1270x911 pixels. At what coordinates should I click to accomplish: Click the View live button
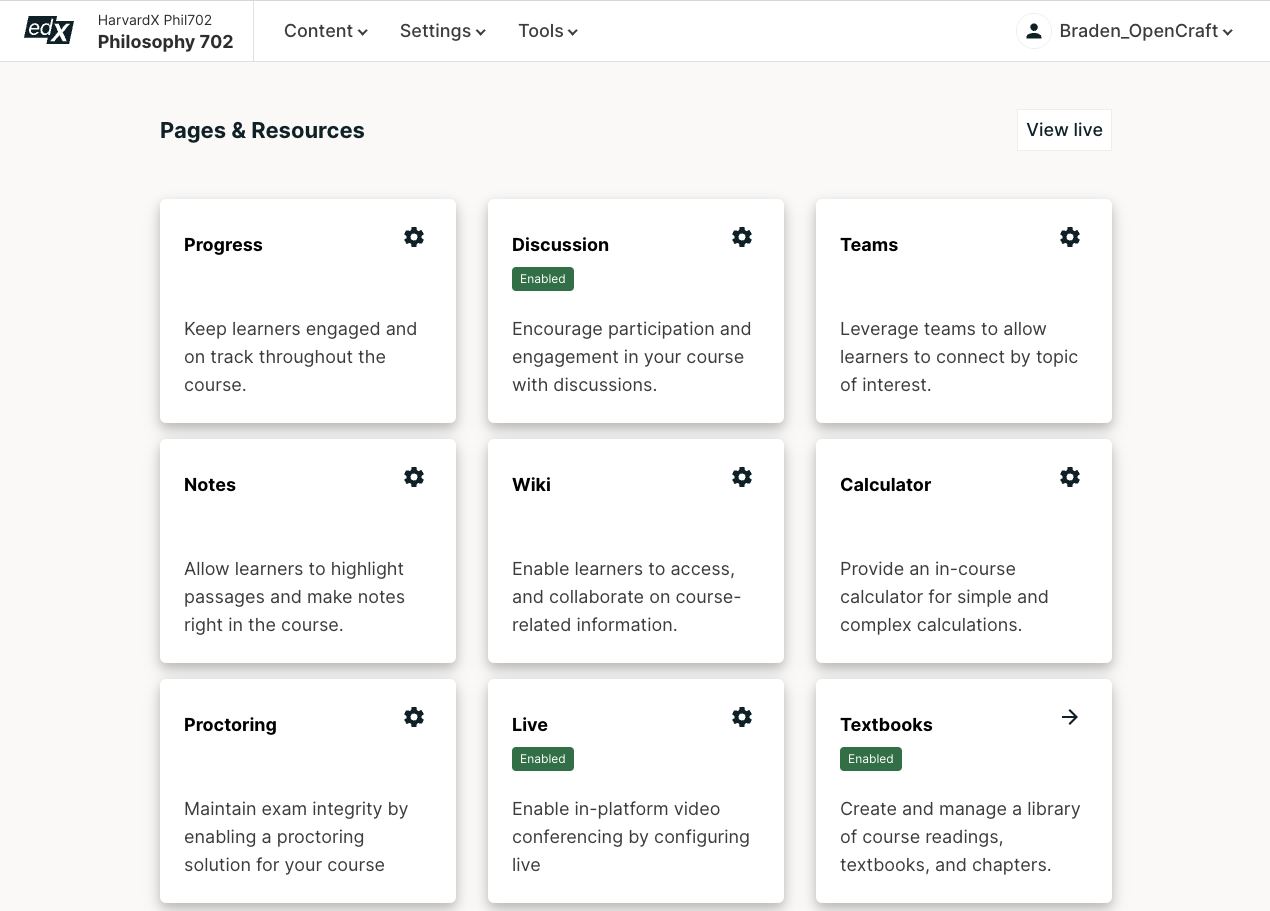point(1063,130)
